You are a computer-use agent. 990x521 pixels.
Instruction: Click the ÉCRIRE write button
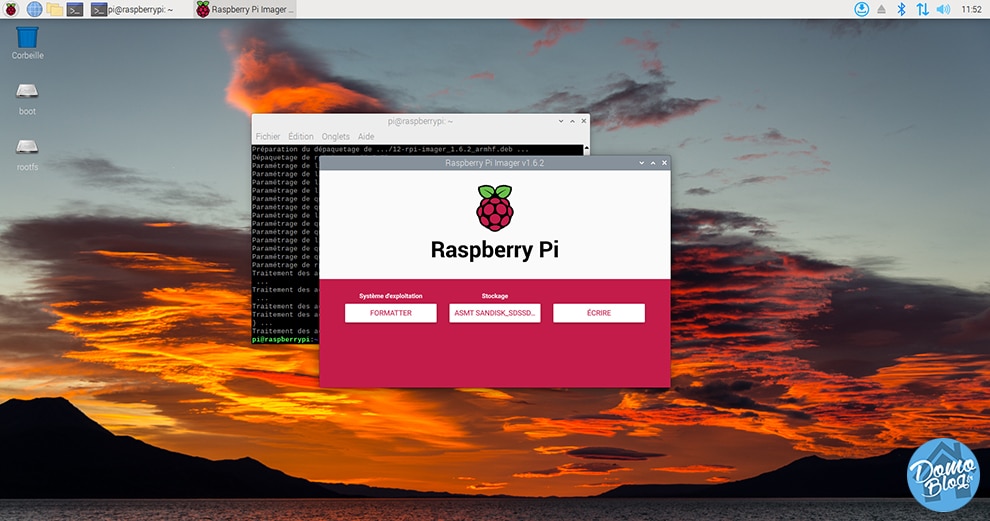coord(599,313)
